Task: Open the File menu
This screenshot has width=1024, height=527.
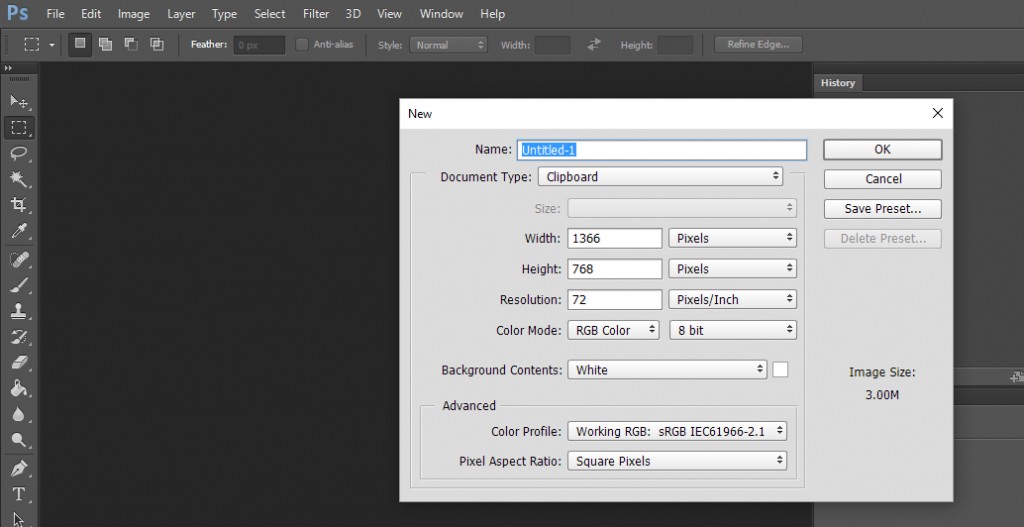Action: click(56, 13)
